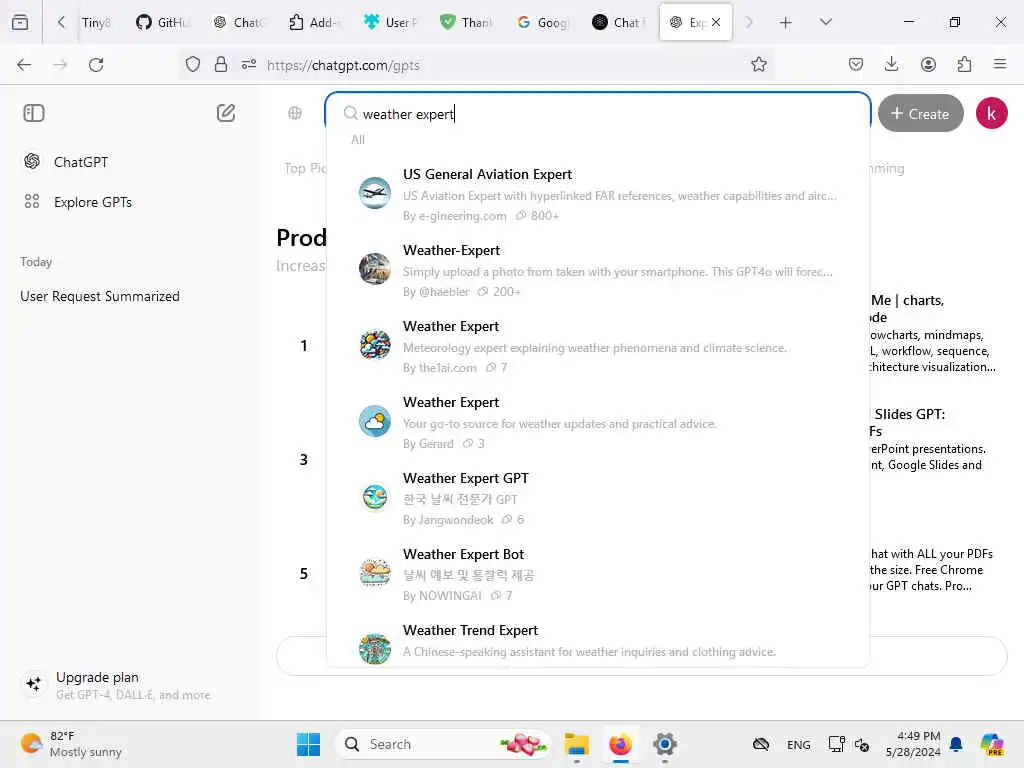This screenshot has height=768, width=1024.
Task: Click Upgrade plan
Action: pos(133,684)
